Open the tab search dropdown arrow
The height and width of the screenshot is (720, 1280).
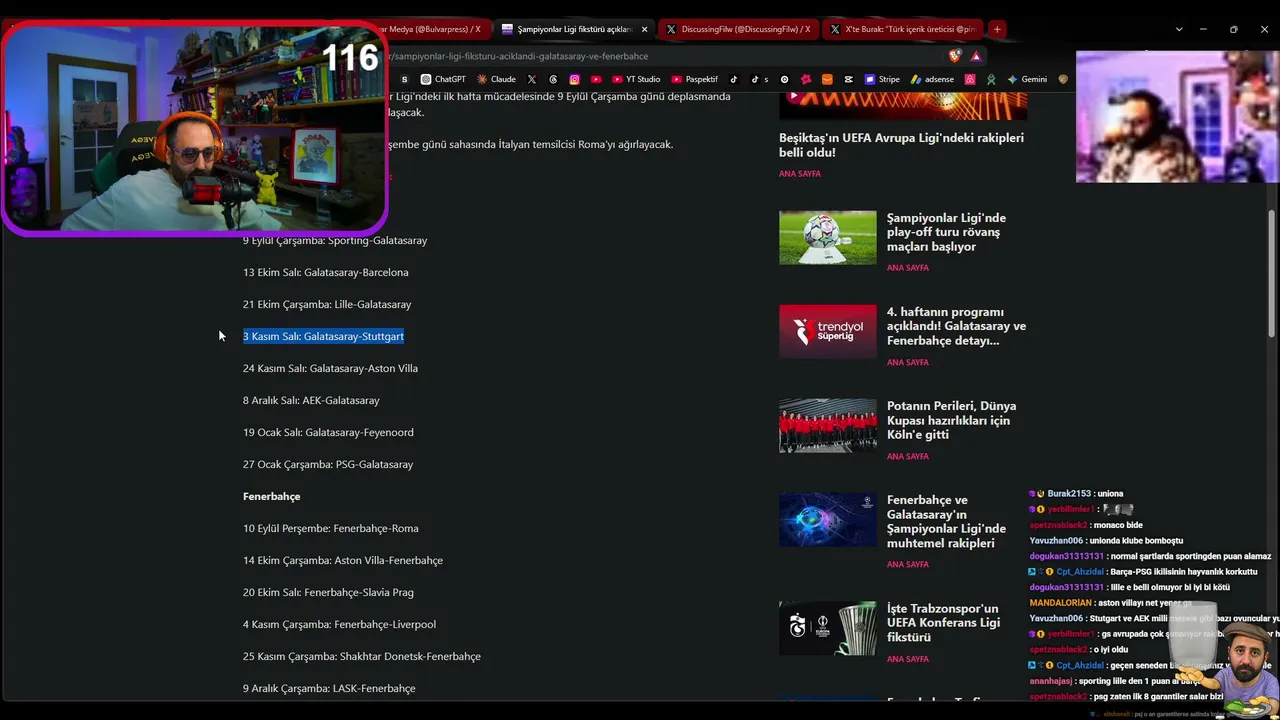click(x=1179, y=29)
